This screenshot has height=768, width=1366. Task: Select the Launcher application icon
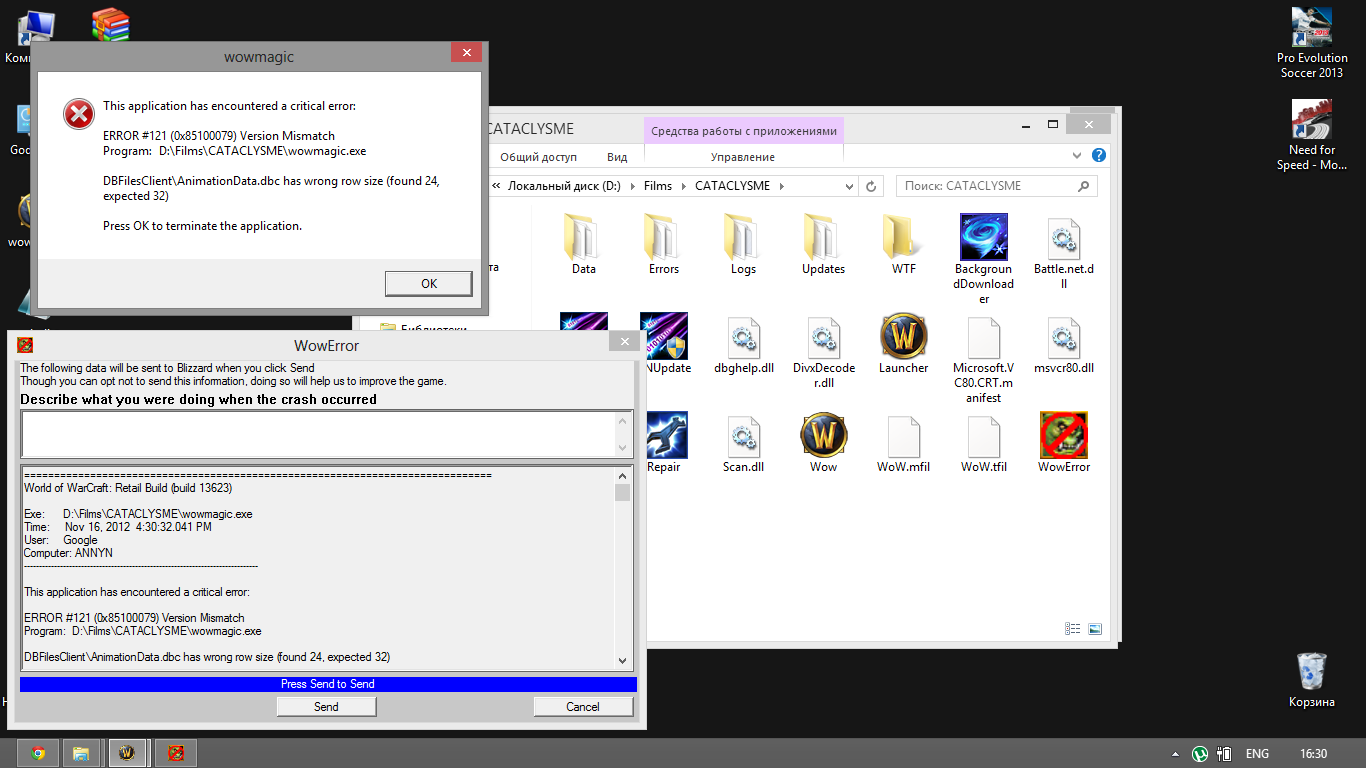[x=904, y=344]
